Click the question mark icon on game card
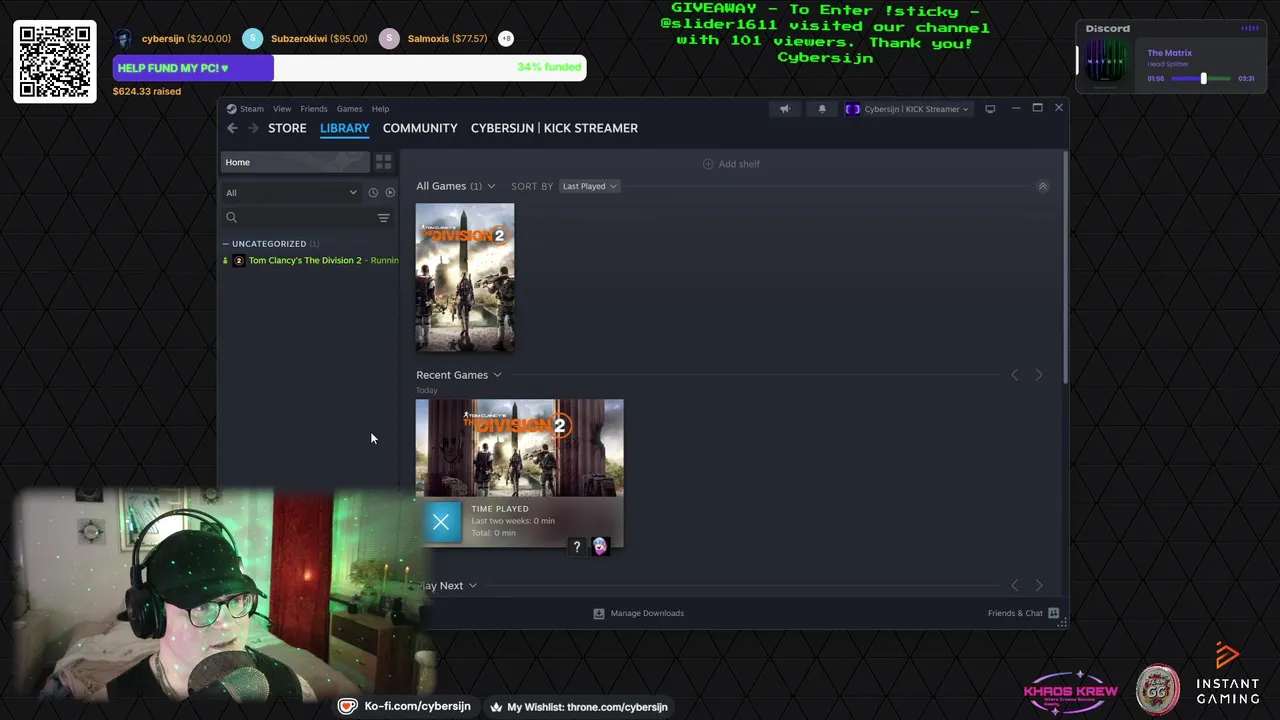Viewport: 1280px width, 720px height. [x=577, y=546]
